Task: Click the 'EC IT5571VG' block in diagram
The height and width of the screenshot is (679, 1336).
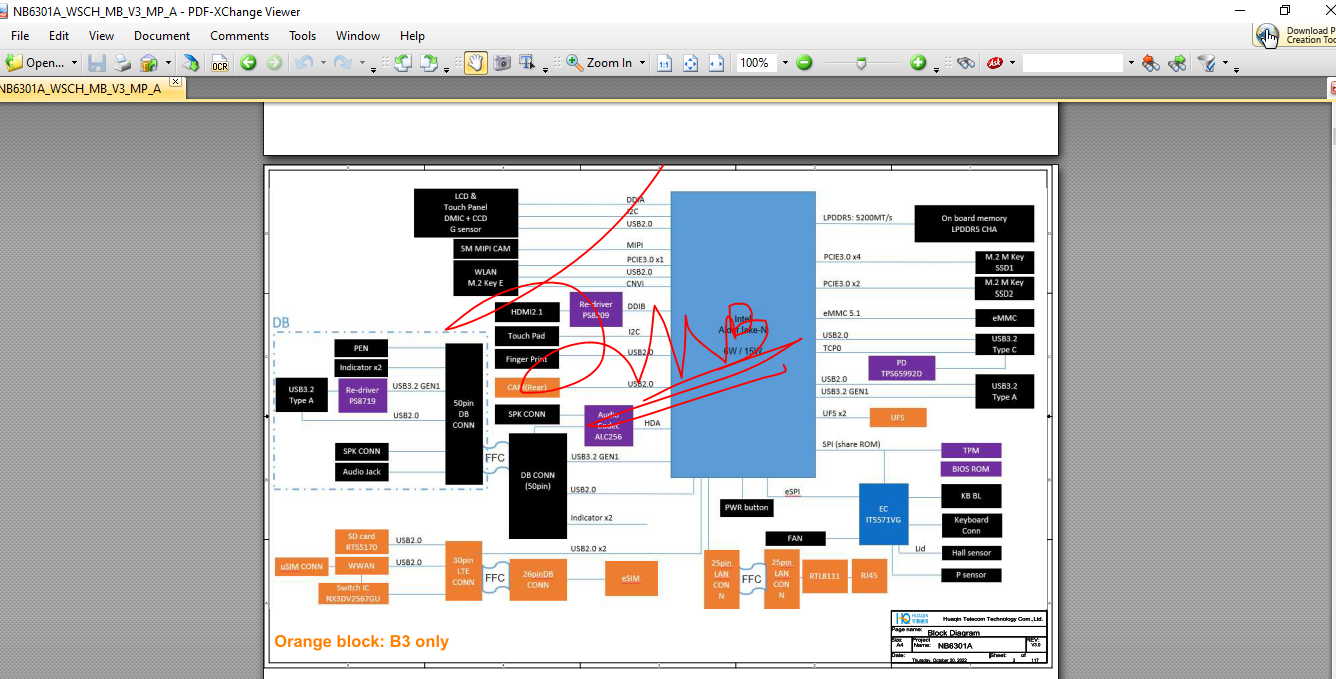Action: (883, 514)
